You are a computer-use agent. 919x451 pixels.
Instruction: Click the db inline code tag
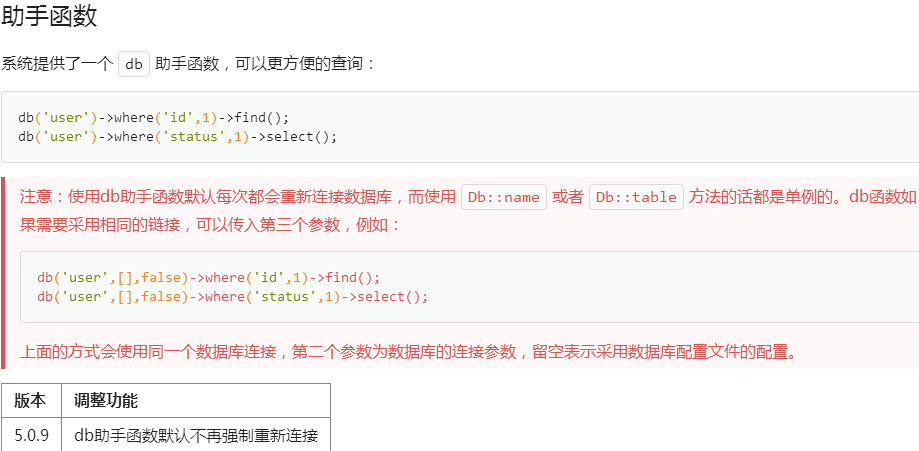[134, 65]
